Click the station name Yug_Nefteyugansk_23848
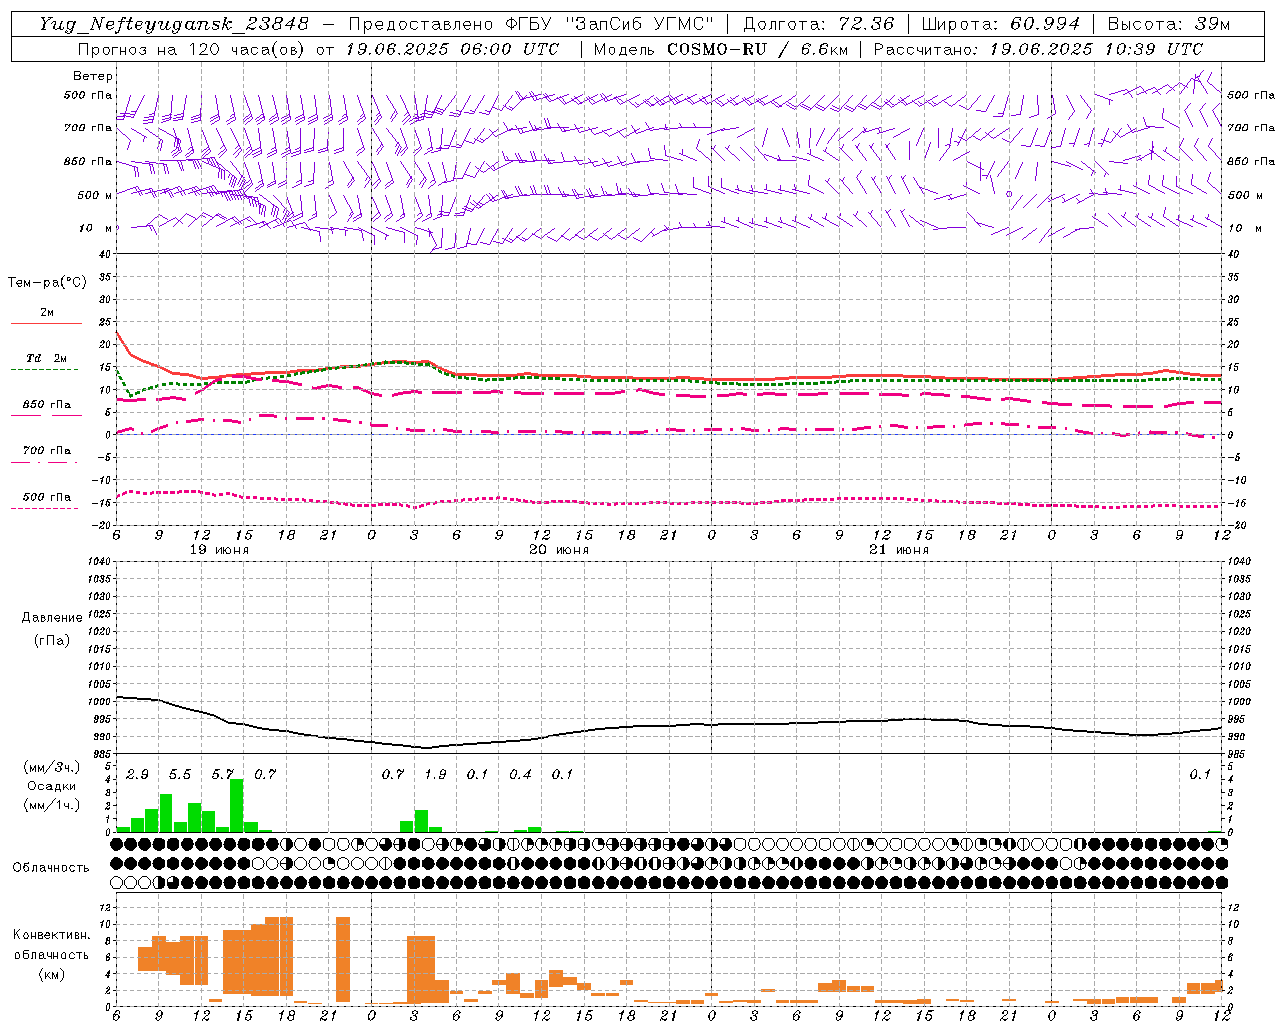The width and height of the screenshot is (1280, 1024). click(174, 24)
